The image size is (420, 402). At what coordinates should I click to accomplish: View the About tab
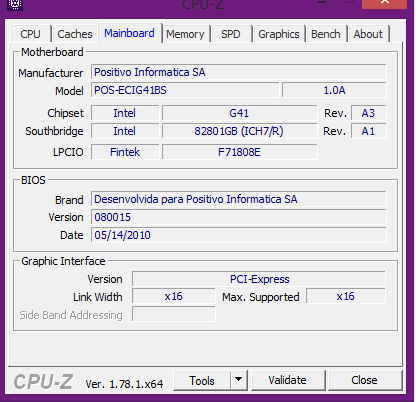tap(368, 34)
